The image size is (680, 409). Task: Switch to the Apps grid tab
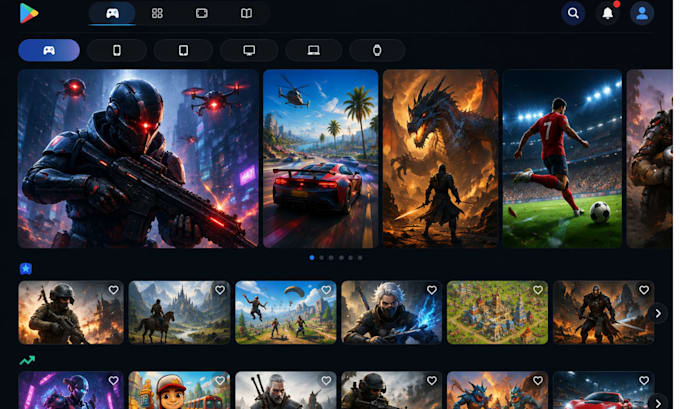157,13
